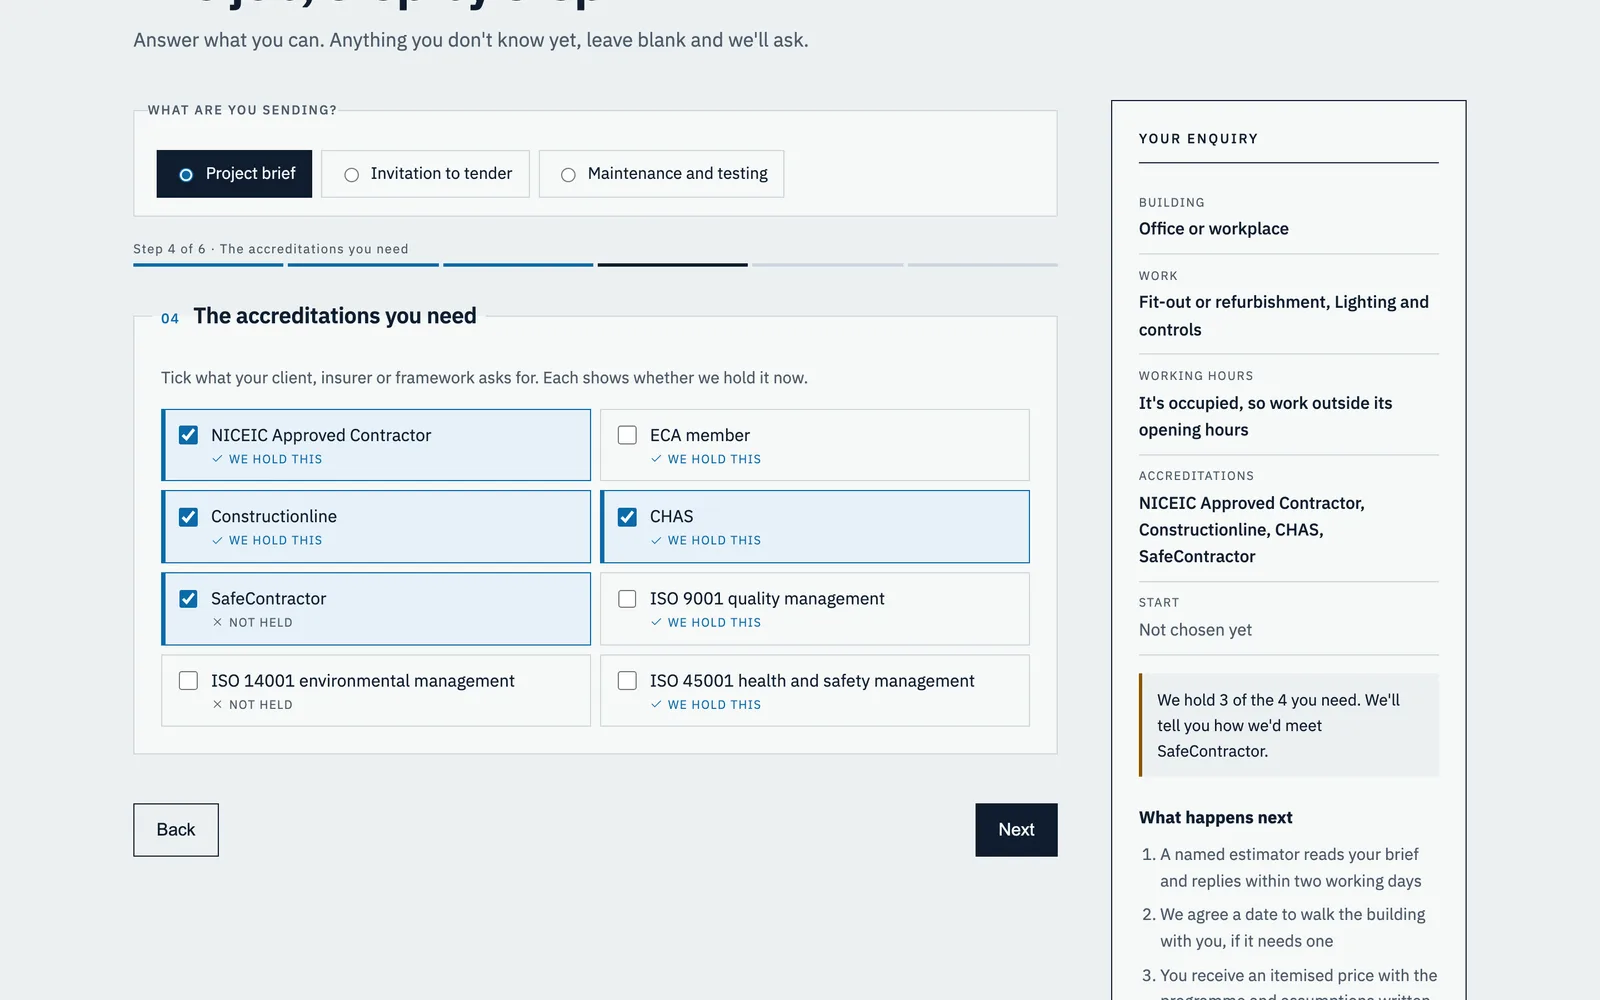Click the checkmark icon under ECA member
This screenshot has width=1600, height=1000.
click(x=656, y=459)
